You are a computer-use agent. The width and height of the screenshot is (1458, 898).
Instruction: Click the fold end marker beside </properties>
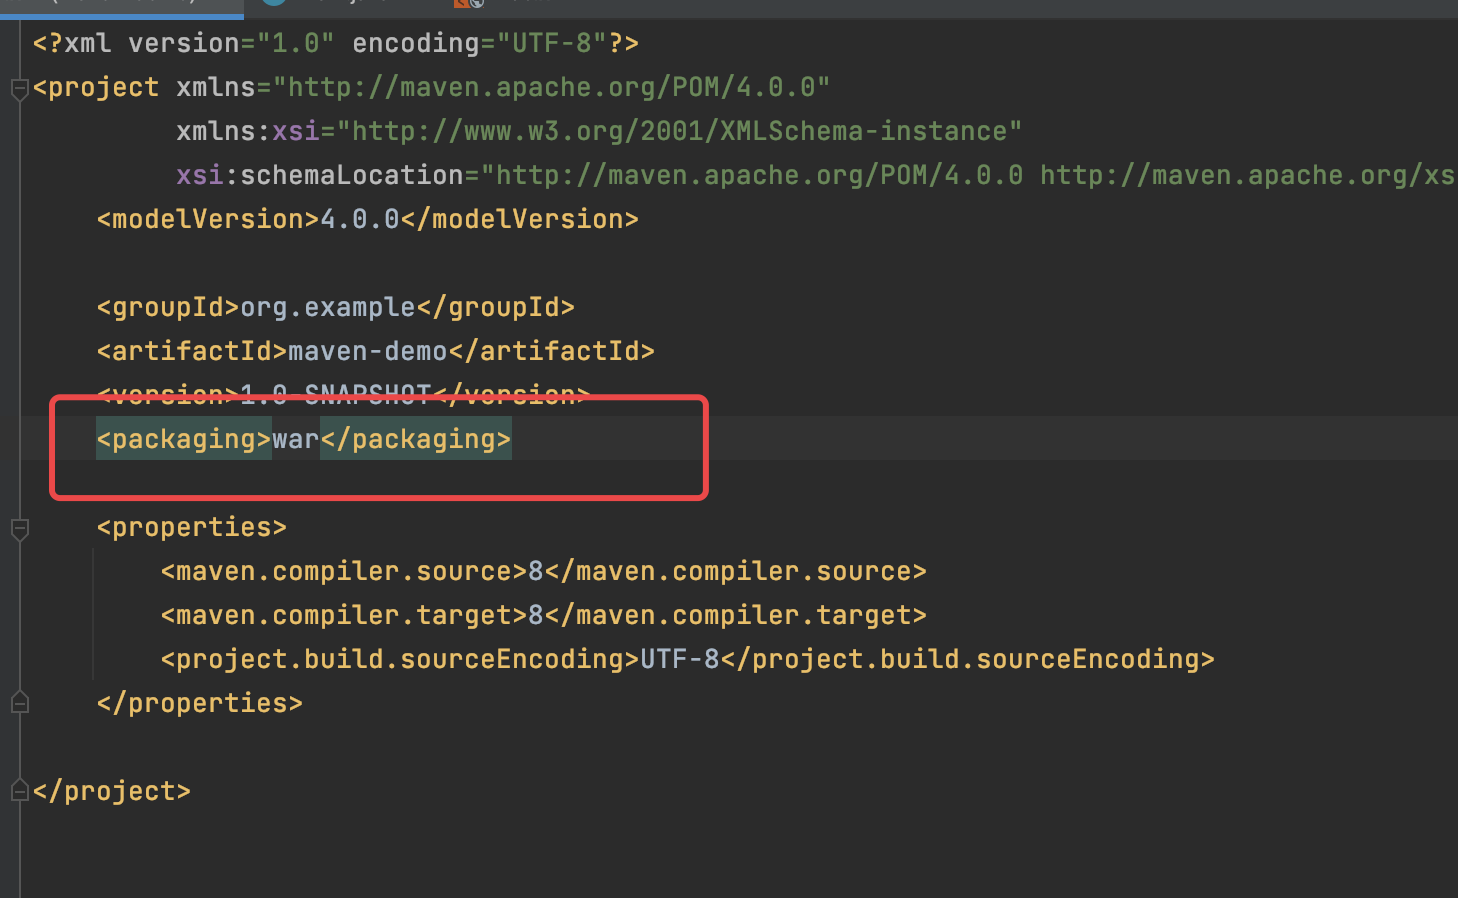19,703
